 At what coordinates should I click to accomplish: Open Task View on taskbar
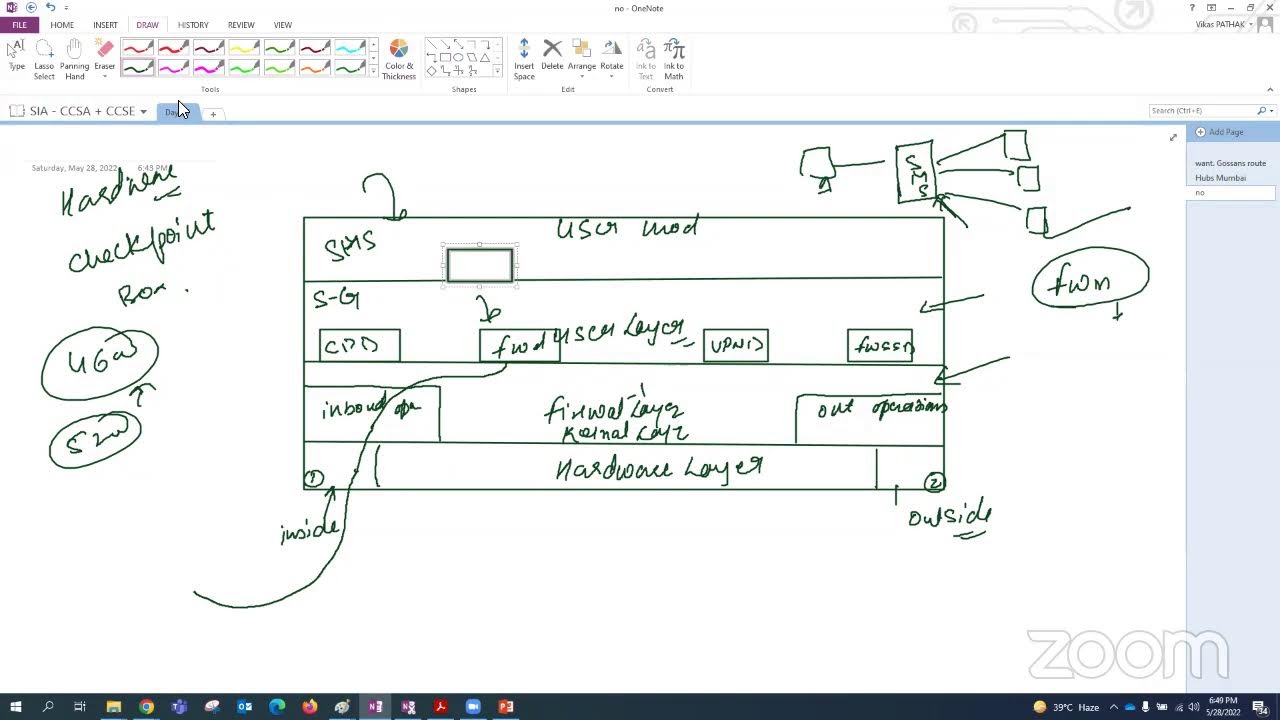click(x=80, y=707)
